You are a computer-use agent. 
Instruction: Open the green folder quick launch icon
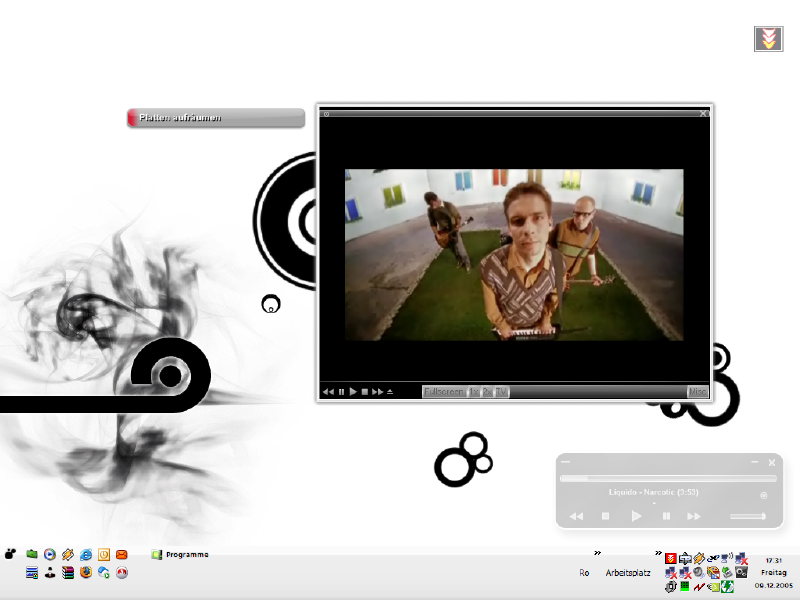point(32,554)
